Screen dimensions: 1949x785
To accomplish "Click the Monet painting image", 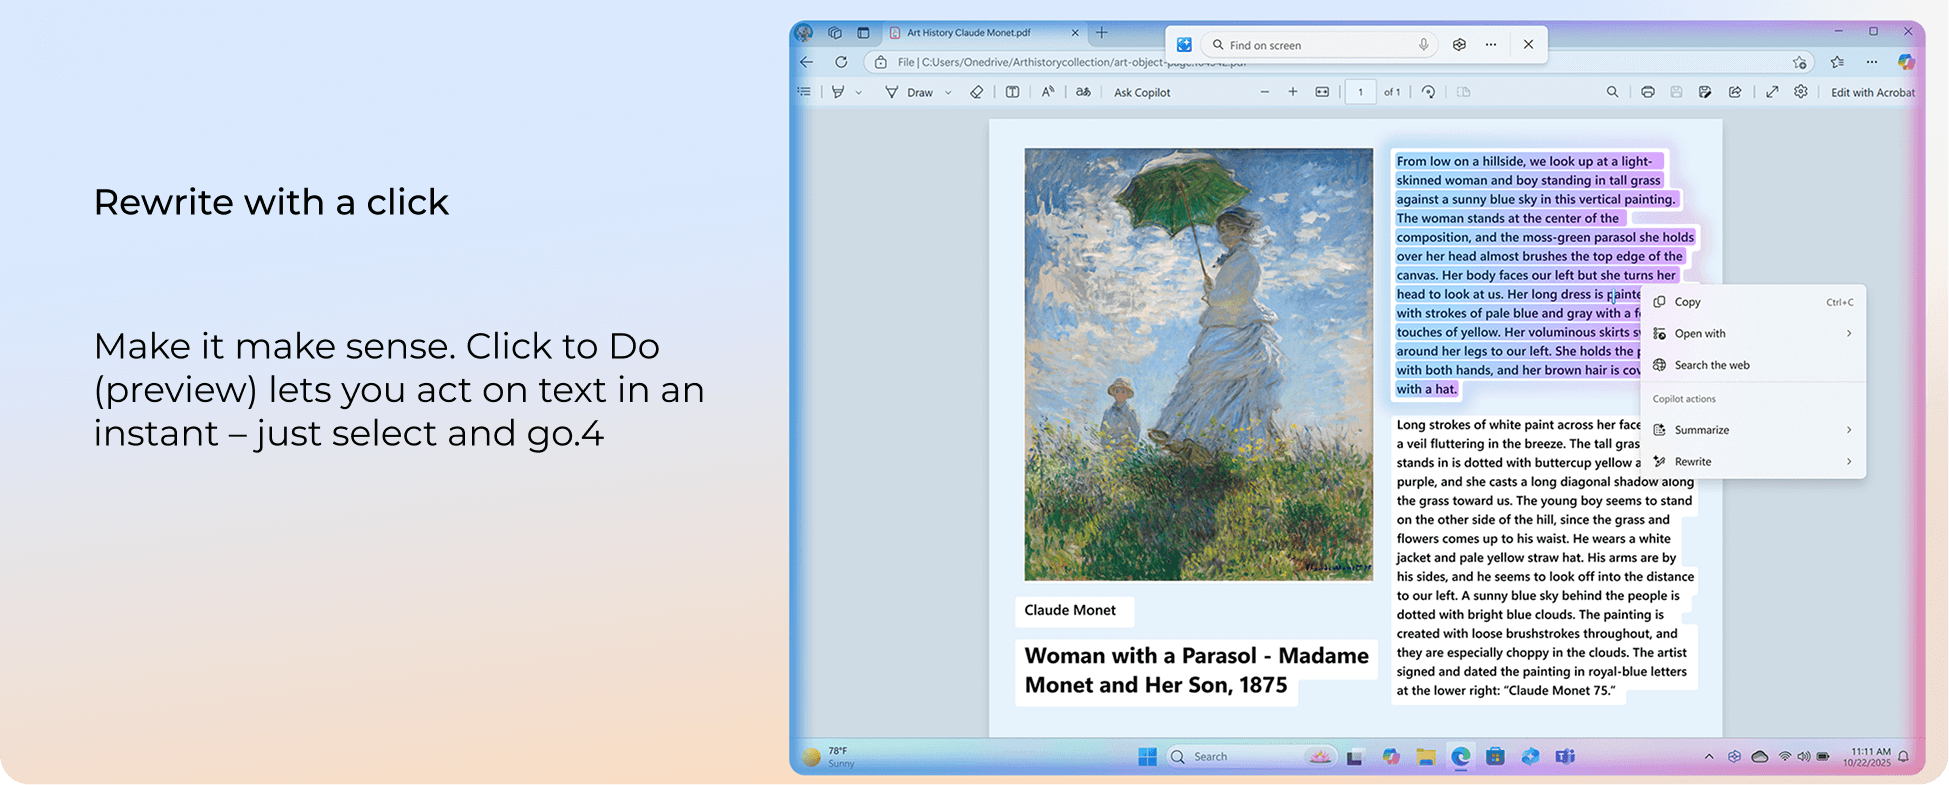I will click(x=1198, y=364).
